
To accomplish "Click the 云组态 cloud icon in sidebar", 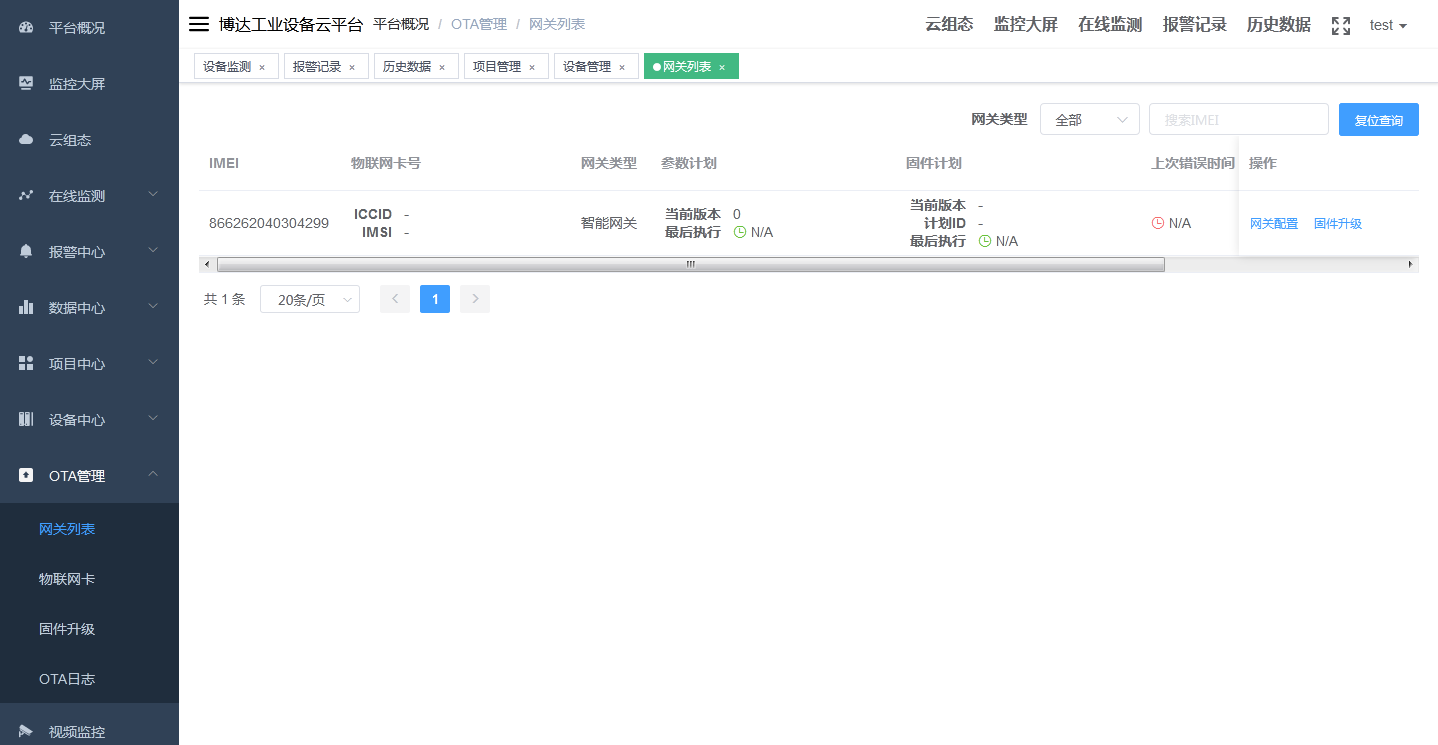I will tap(25, 139).
